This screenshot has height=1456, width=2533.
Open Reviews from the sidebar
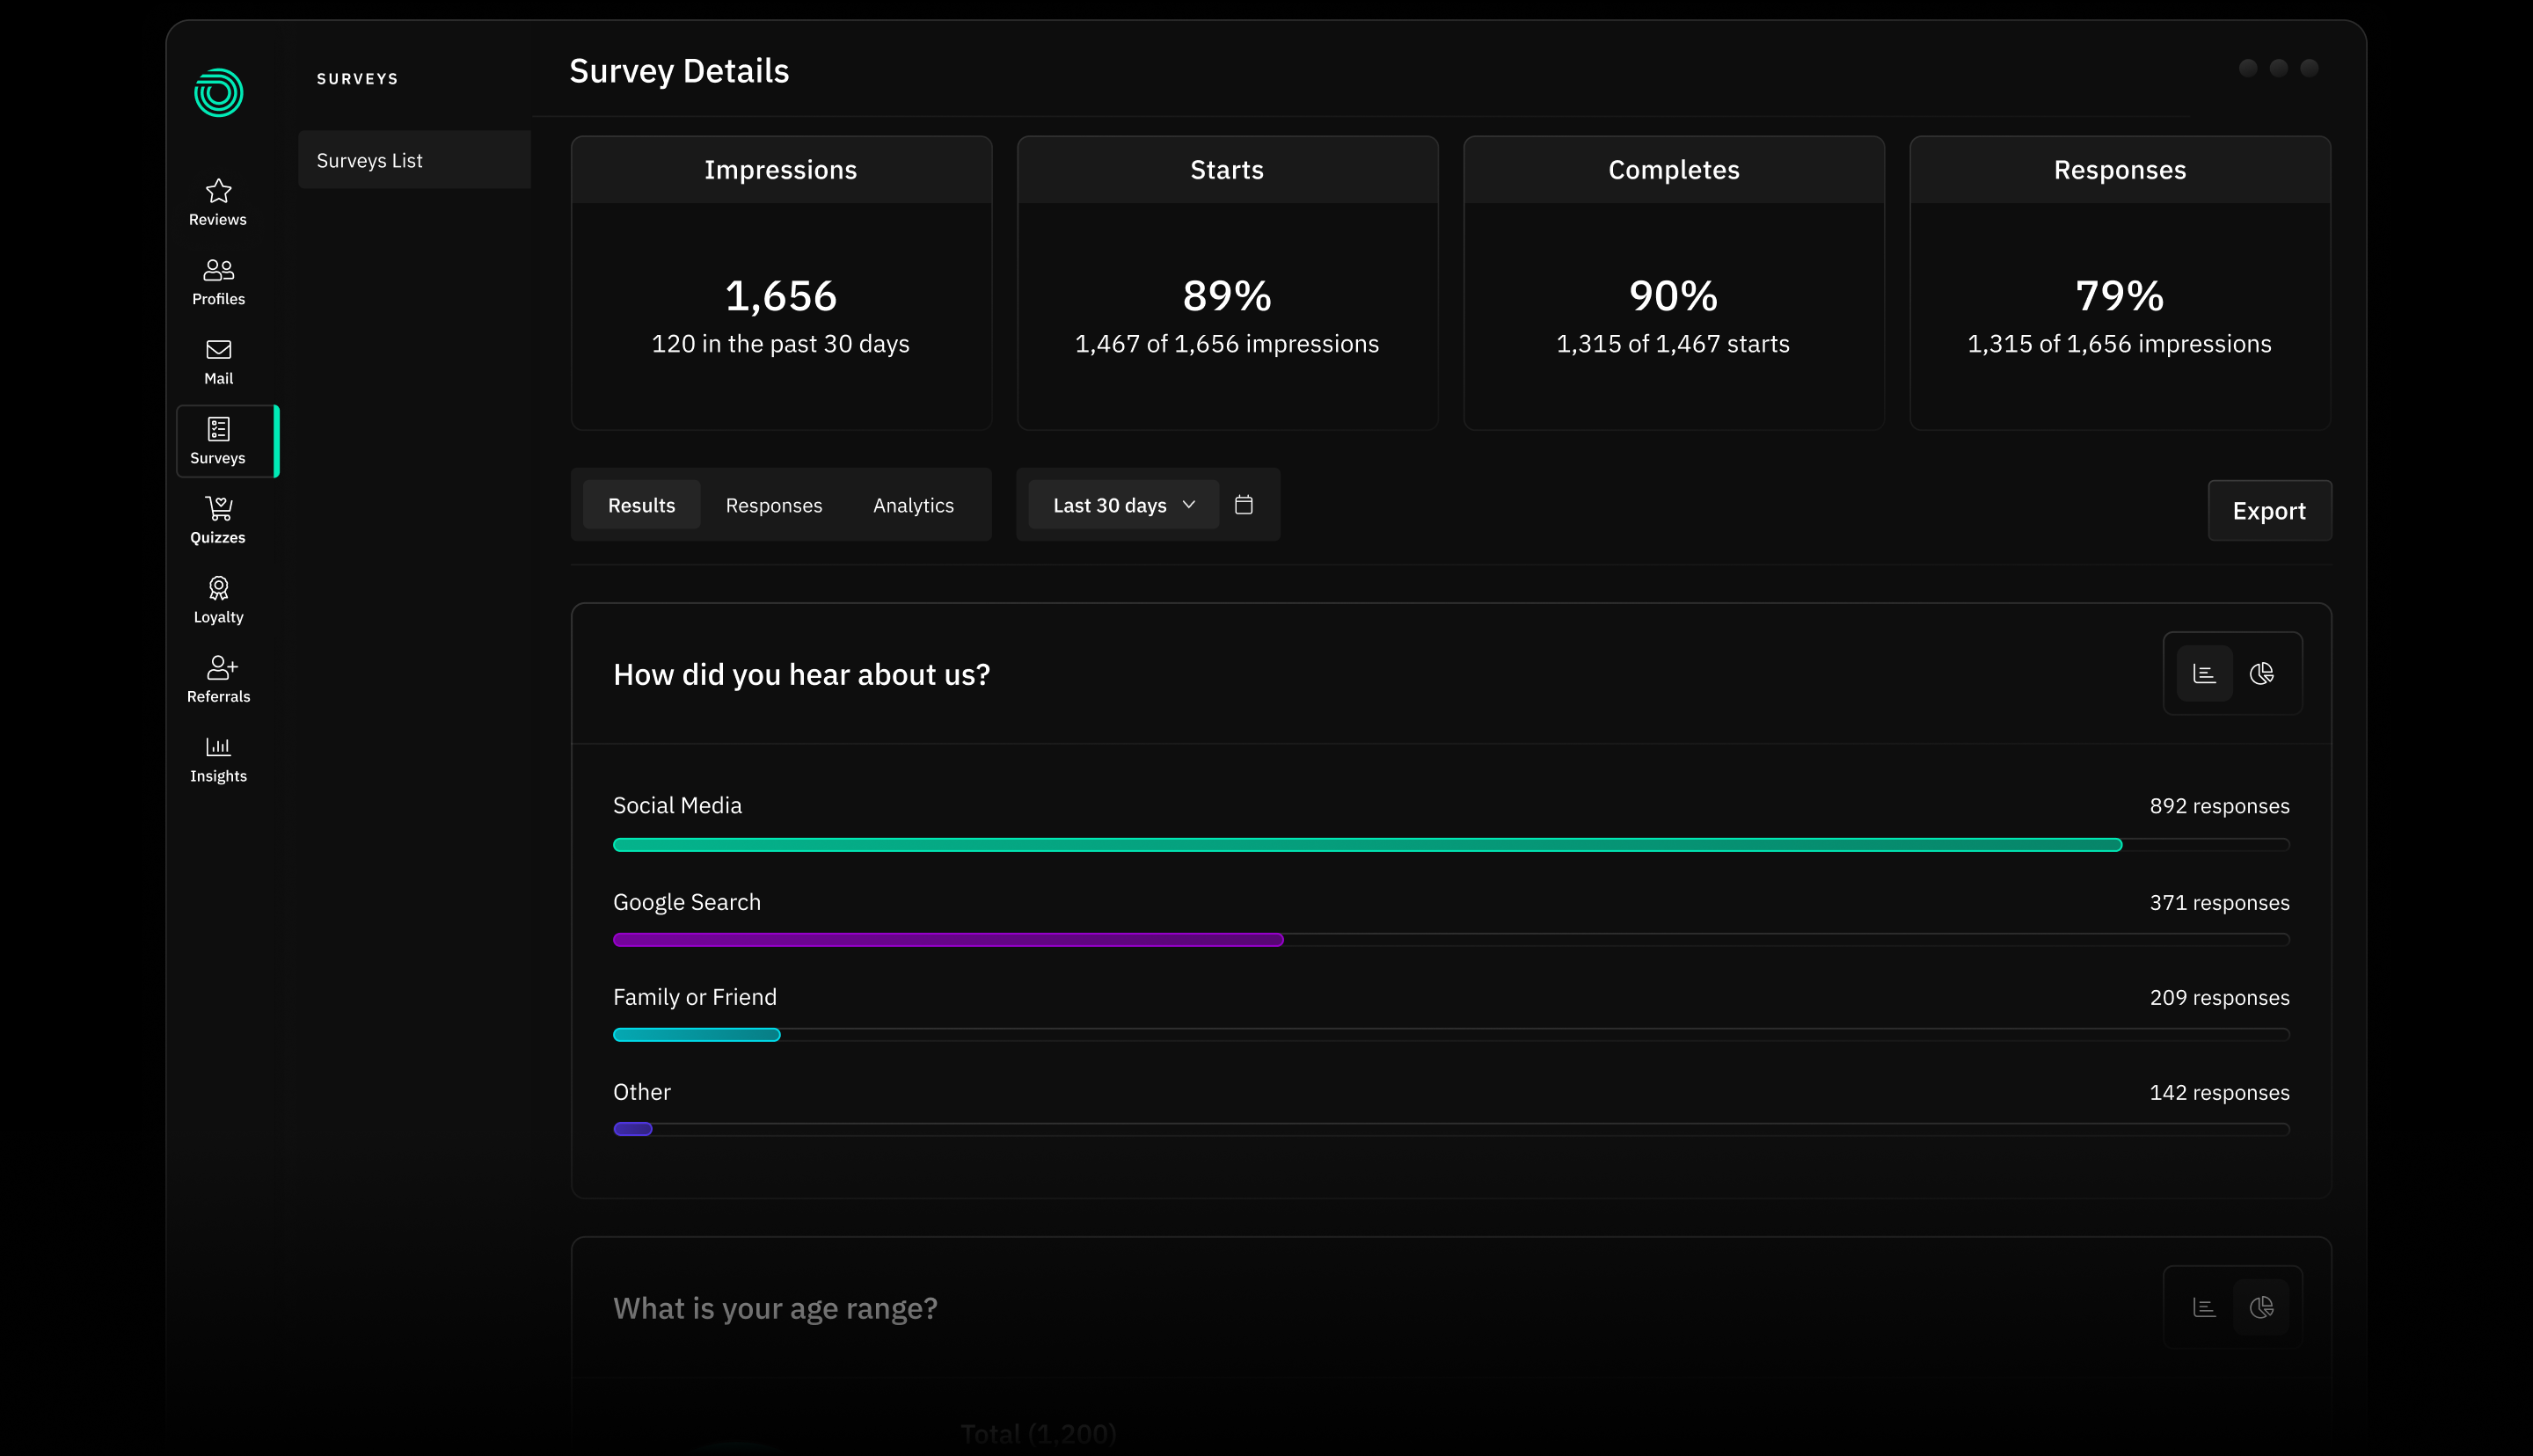[218, 202]
